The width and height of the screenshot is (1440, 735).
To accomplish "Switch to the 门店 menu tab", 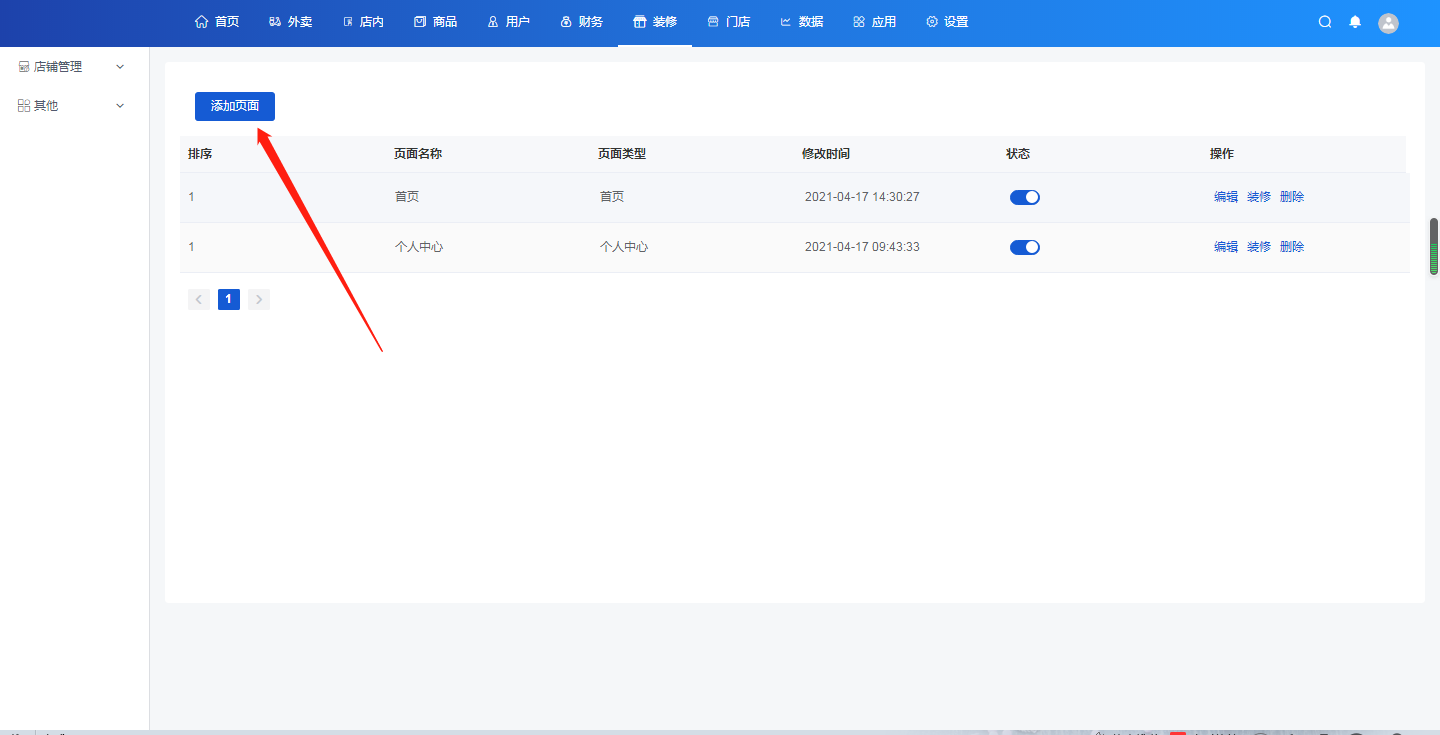I will click(729, 22).
